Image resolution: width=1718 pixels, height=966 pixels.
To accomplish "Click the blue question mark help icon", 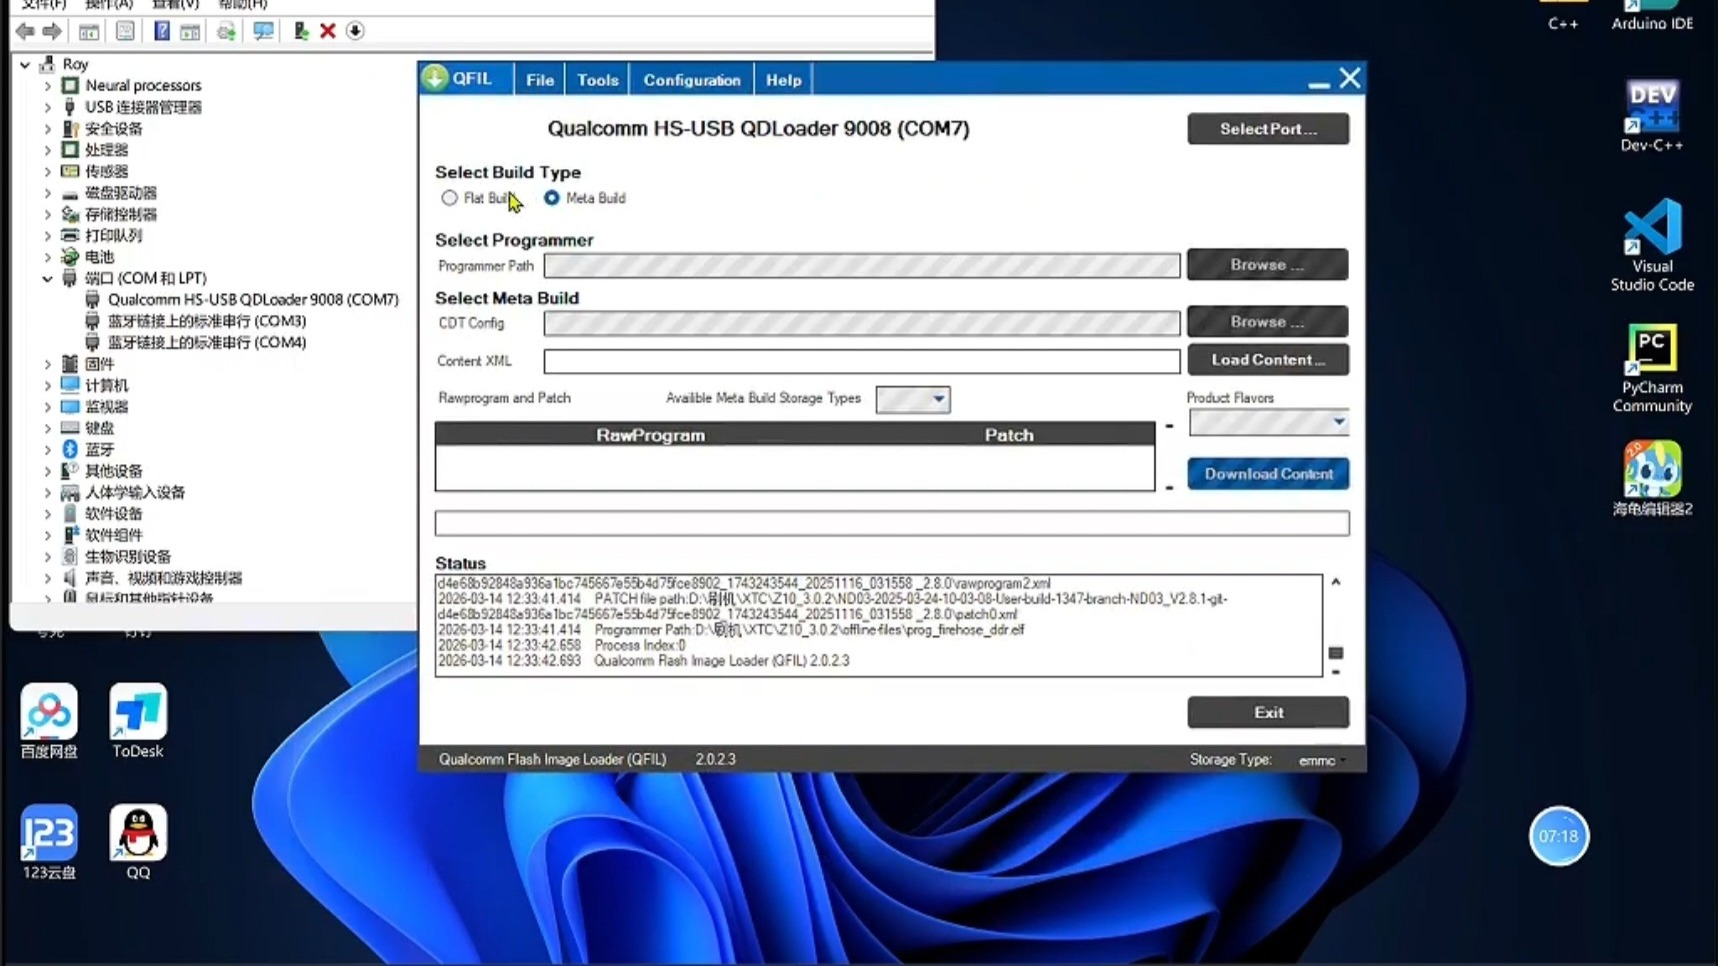I will click(x=161, y=31).
